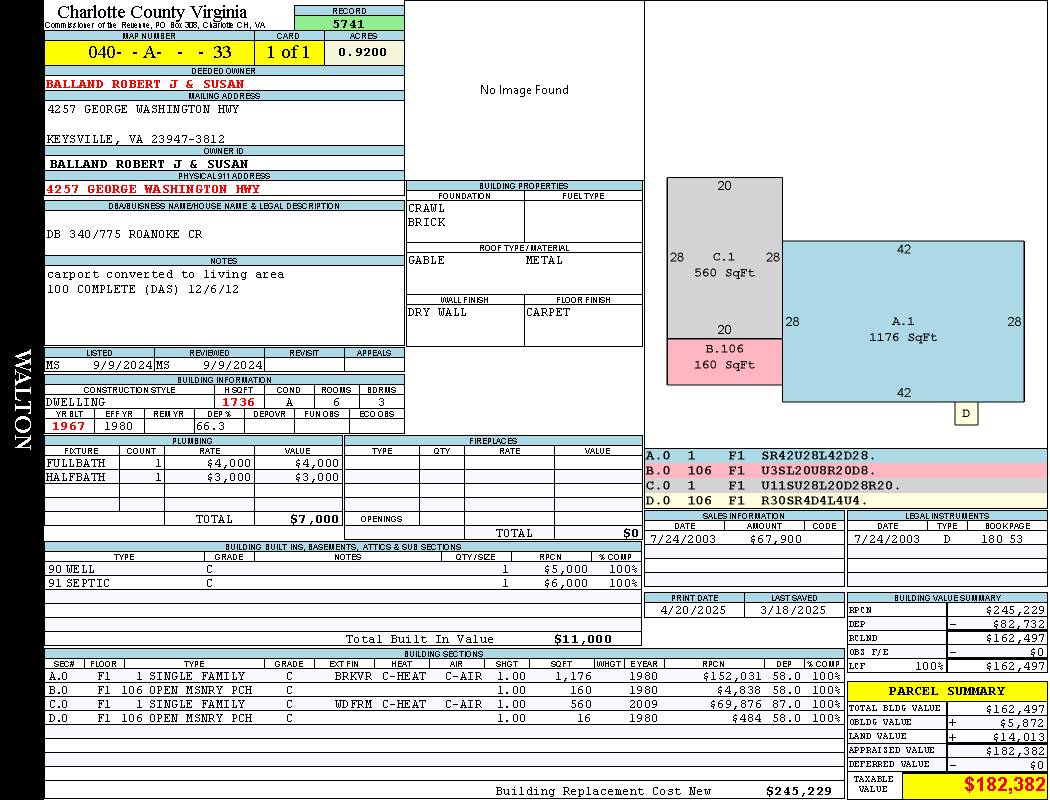Viewport: 1050px width, 800px height.
Task: Click the green record number 5741
Action: click(x=349, y=23)
